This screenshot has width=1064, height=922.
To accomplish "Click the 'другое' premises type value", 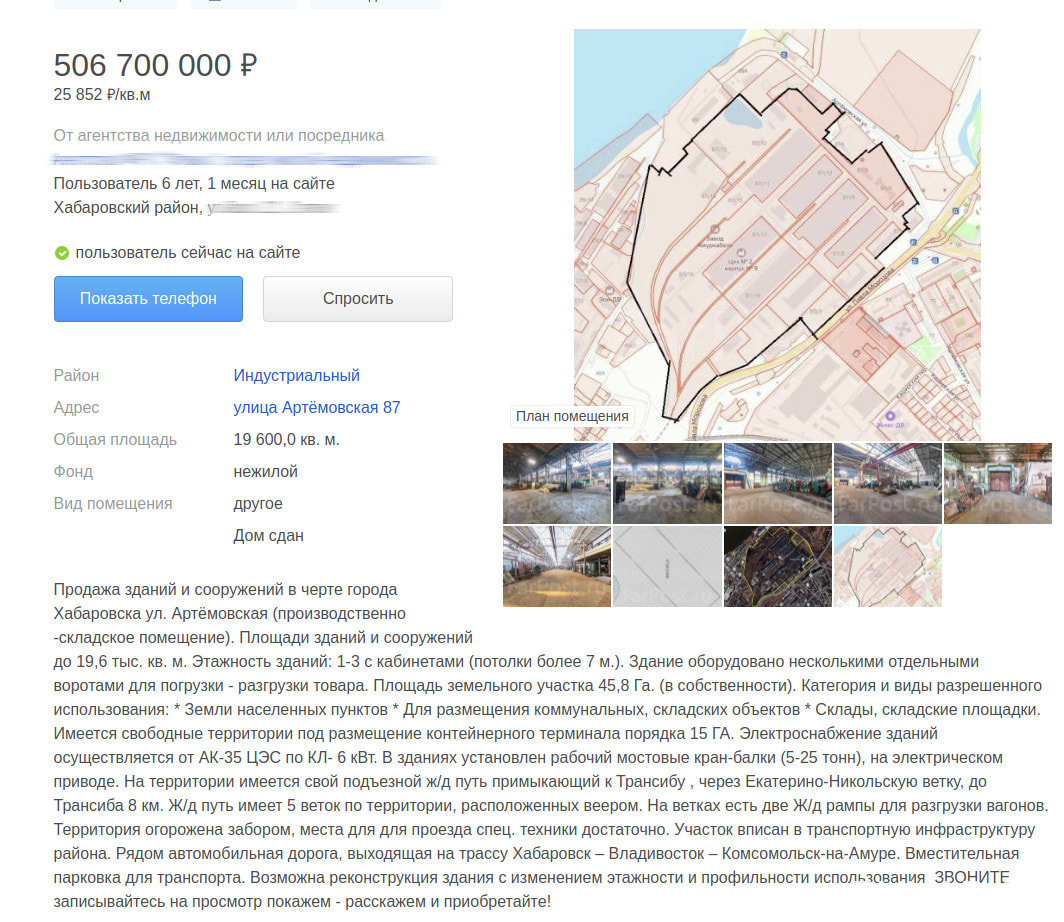I will 258,503.
